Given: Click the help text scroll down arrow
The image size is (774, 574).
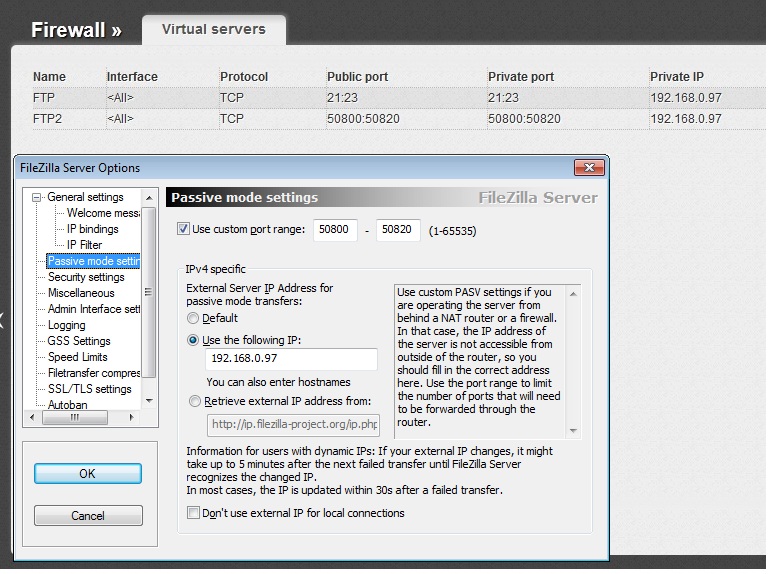Looking at the screenshot, I should click(573, 431).
